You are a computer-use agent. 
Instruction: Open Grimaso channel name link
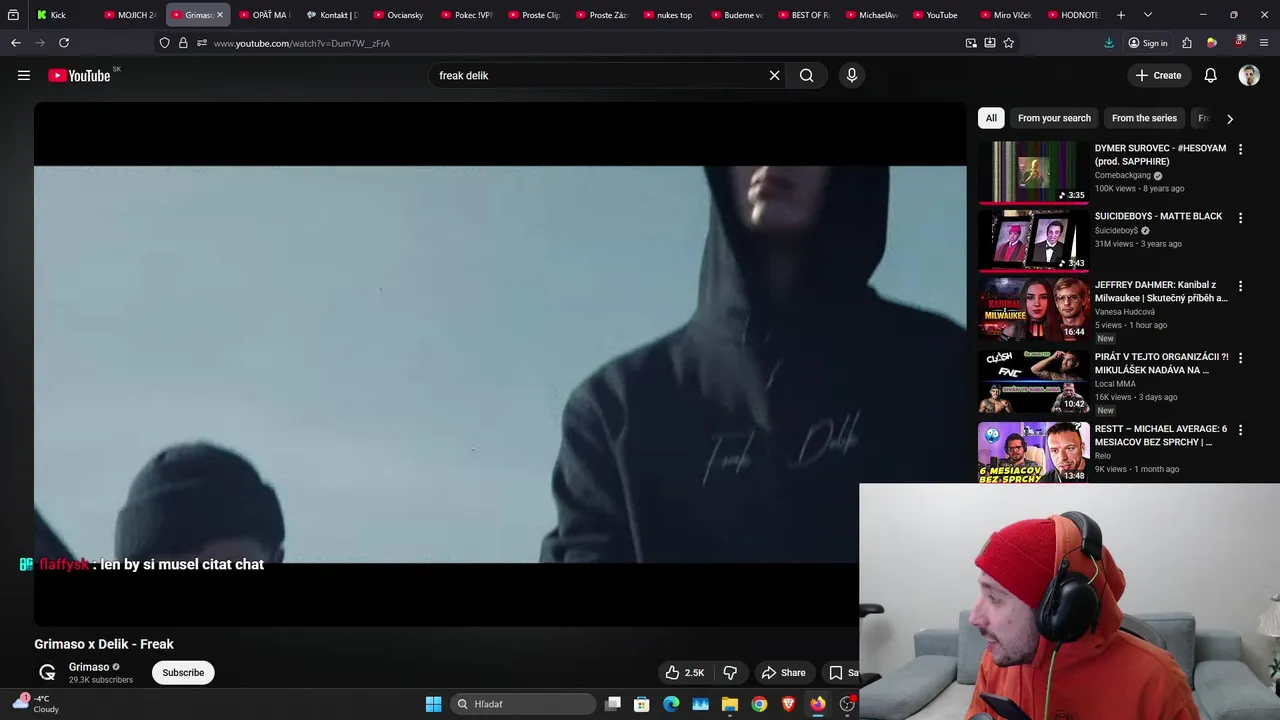pos(89,667)
